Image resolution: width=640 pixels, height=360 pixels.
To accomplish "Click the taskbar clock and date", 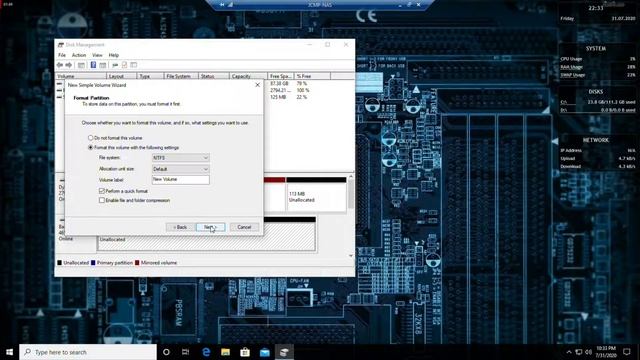I will pyautogui.click(x=606, y=352).
